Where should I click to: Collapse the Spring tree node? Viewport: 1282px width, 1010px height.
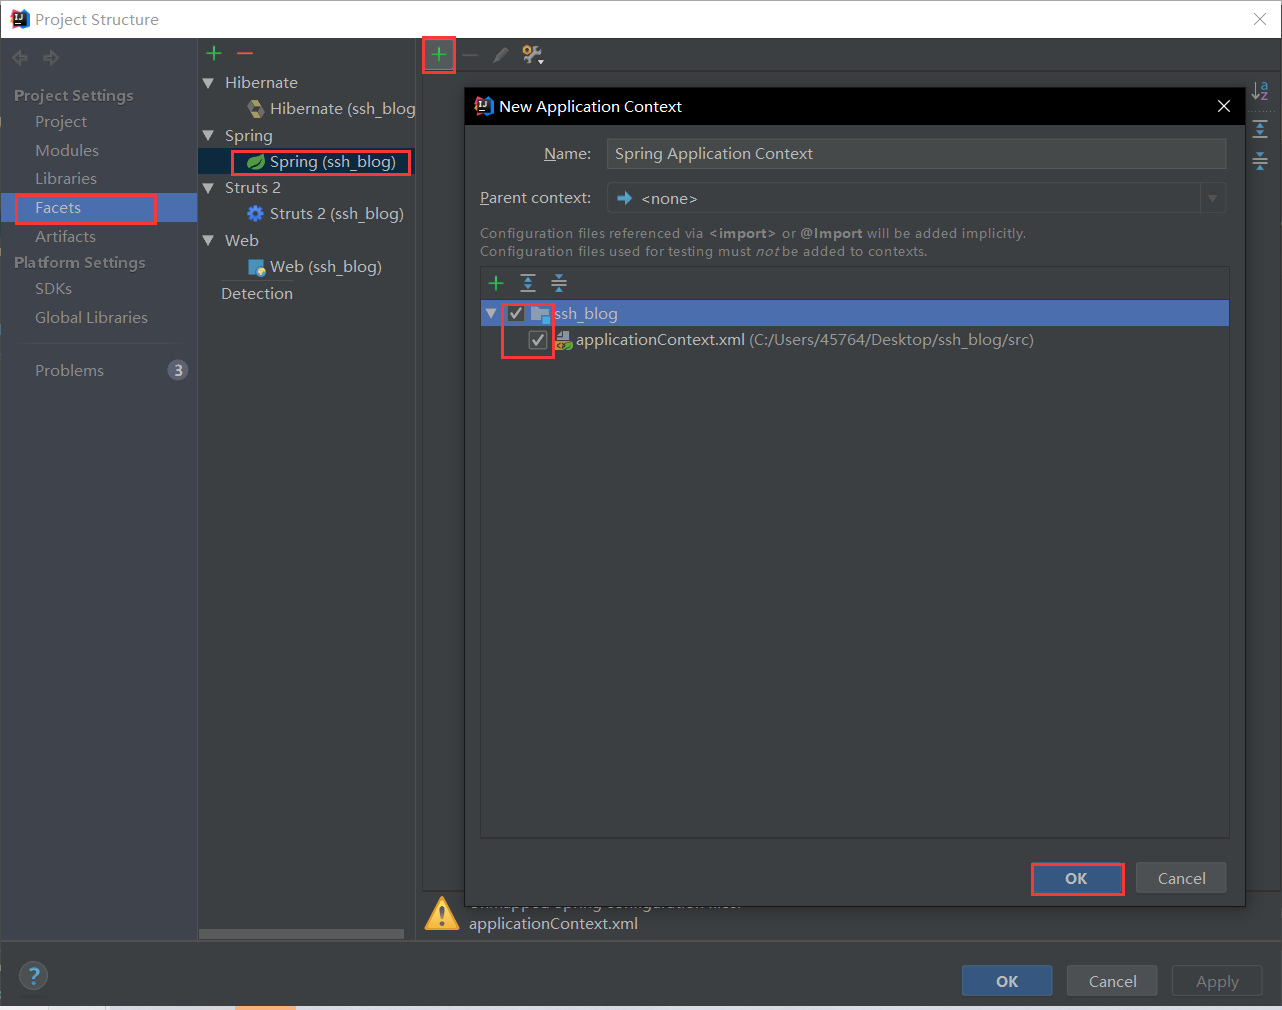pos(209,136)
